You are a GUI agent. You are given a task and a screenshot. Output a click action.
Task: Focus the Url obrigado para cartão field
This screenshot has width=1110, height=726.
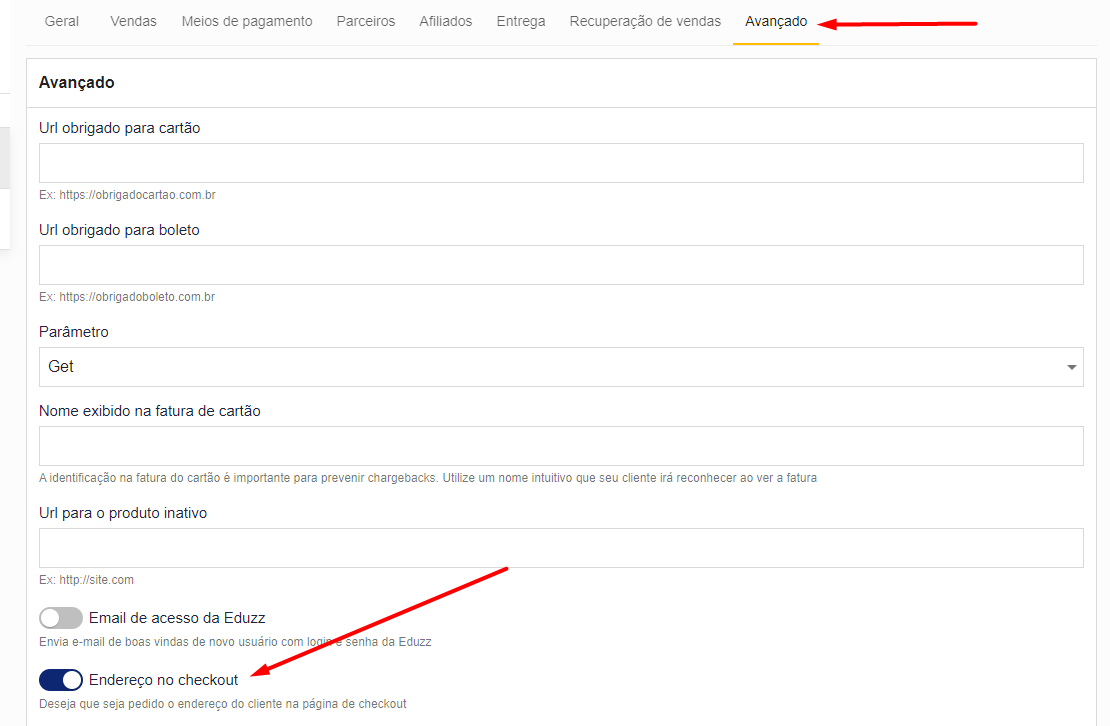tap(561, 163)
